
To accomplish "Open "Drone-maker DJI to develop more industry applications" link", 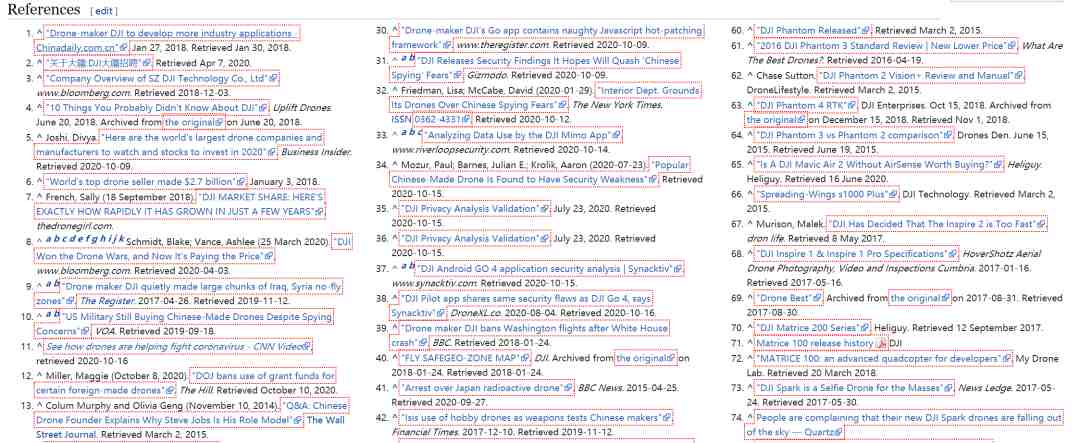I will point(166,41).
